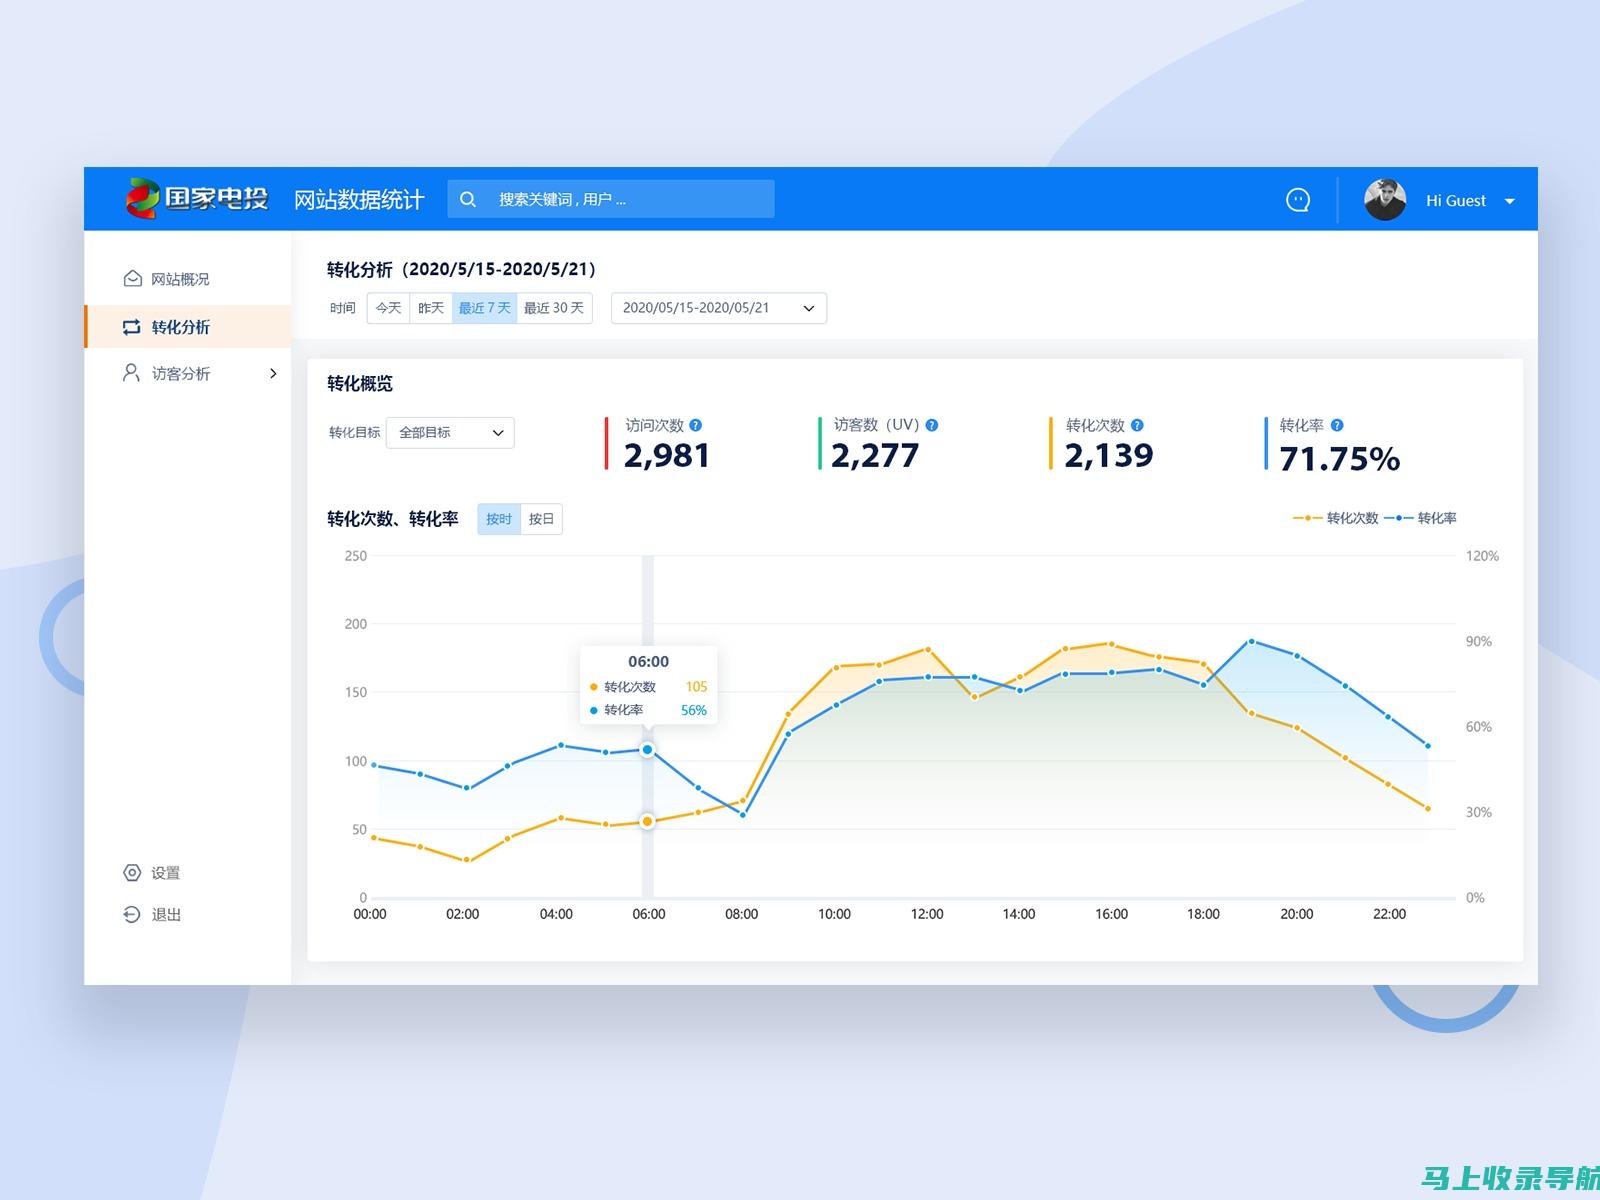Open the 全部目标 conversion goal dropdown

(450, 433)
